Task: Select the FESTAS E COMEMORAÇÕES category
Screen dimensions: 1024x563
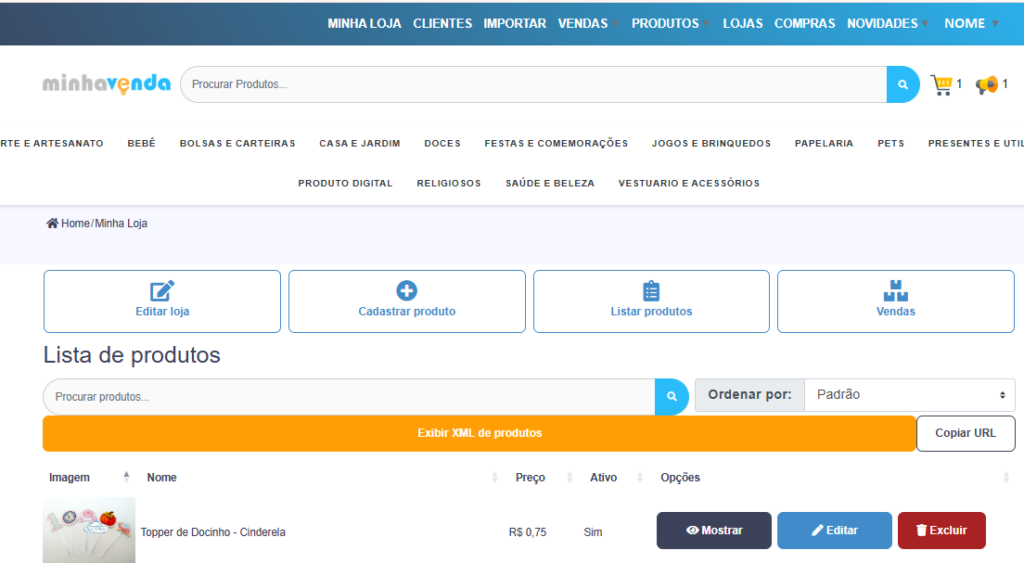Action: tap(556, 143)
